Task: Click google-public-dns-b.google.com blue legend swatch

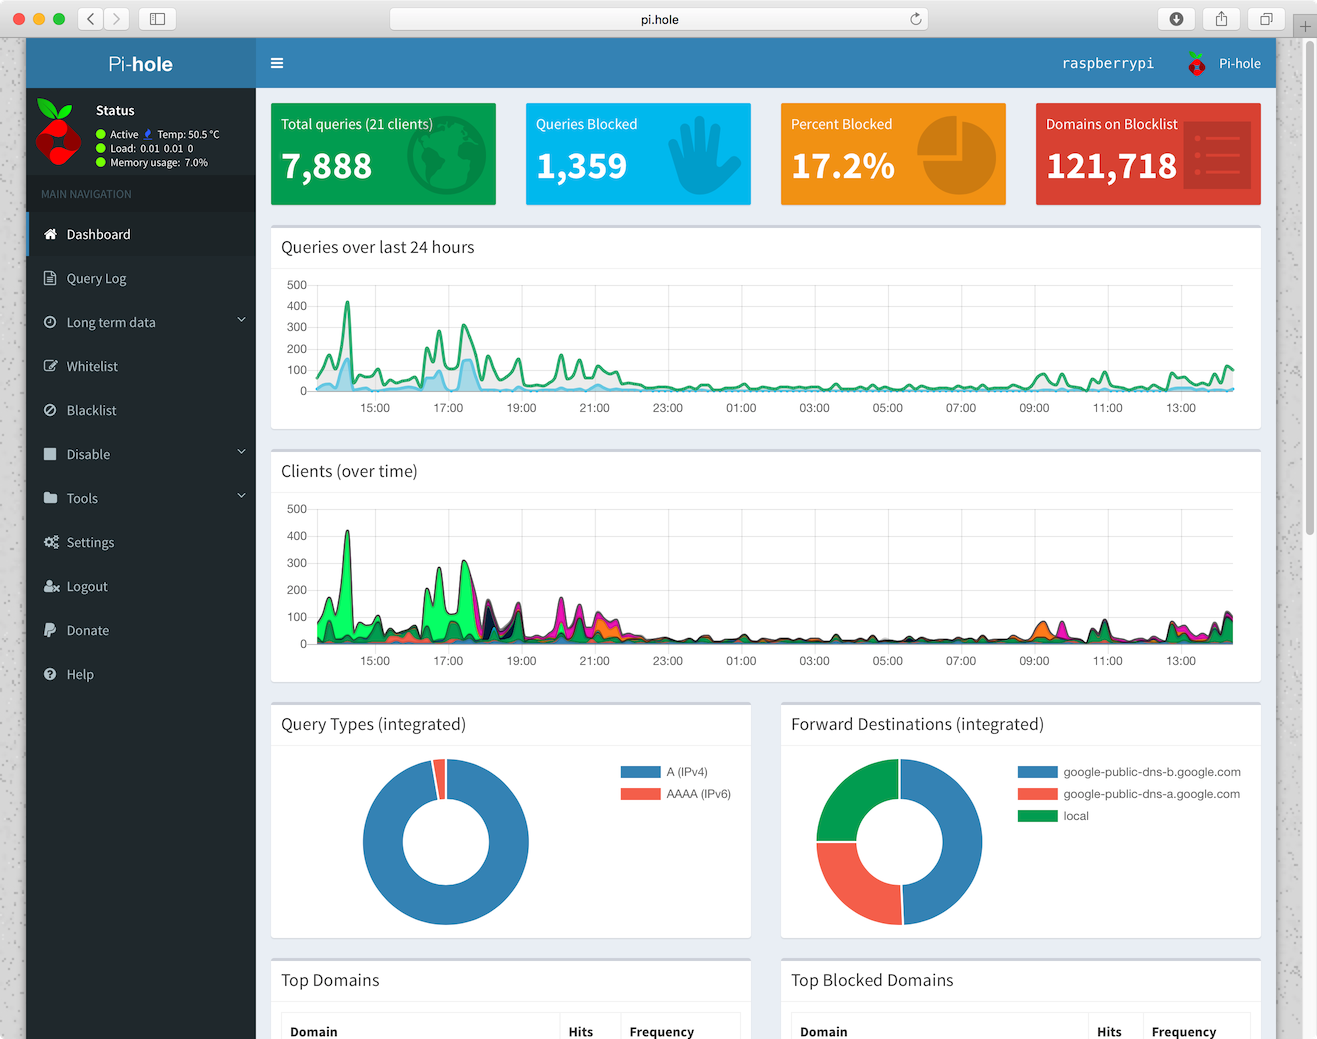Action: (x=1037, y=772)
